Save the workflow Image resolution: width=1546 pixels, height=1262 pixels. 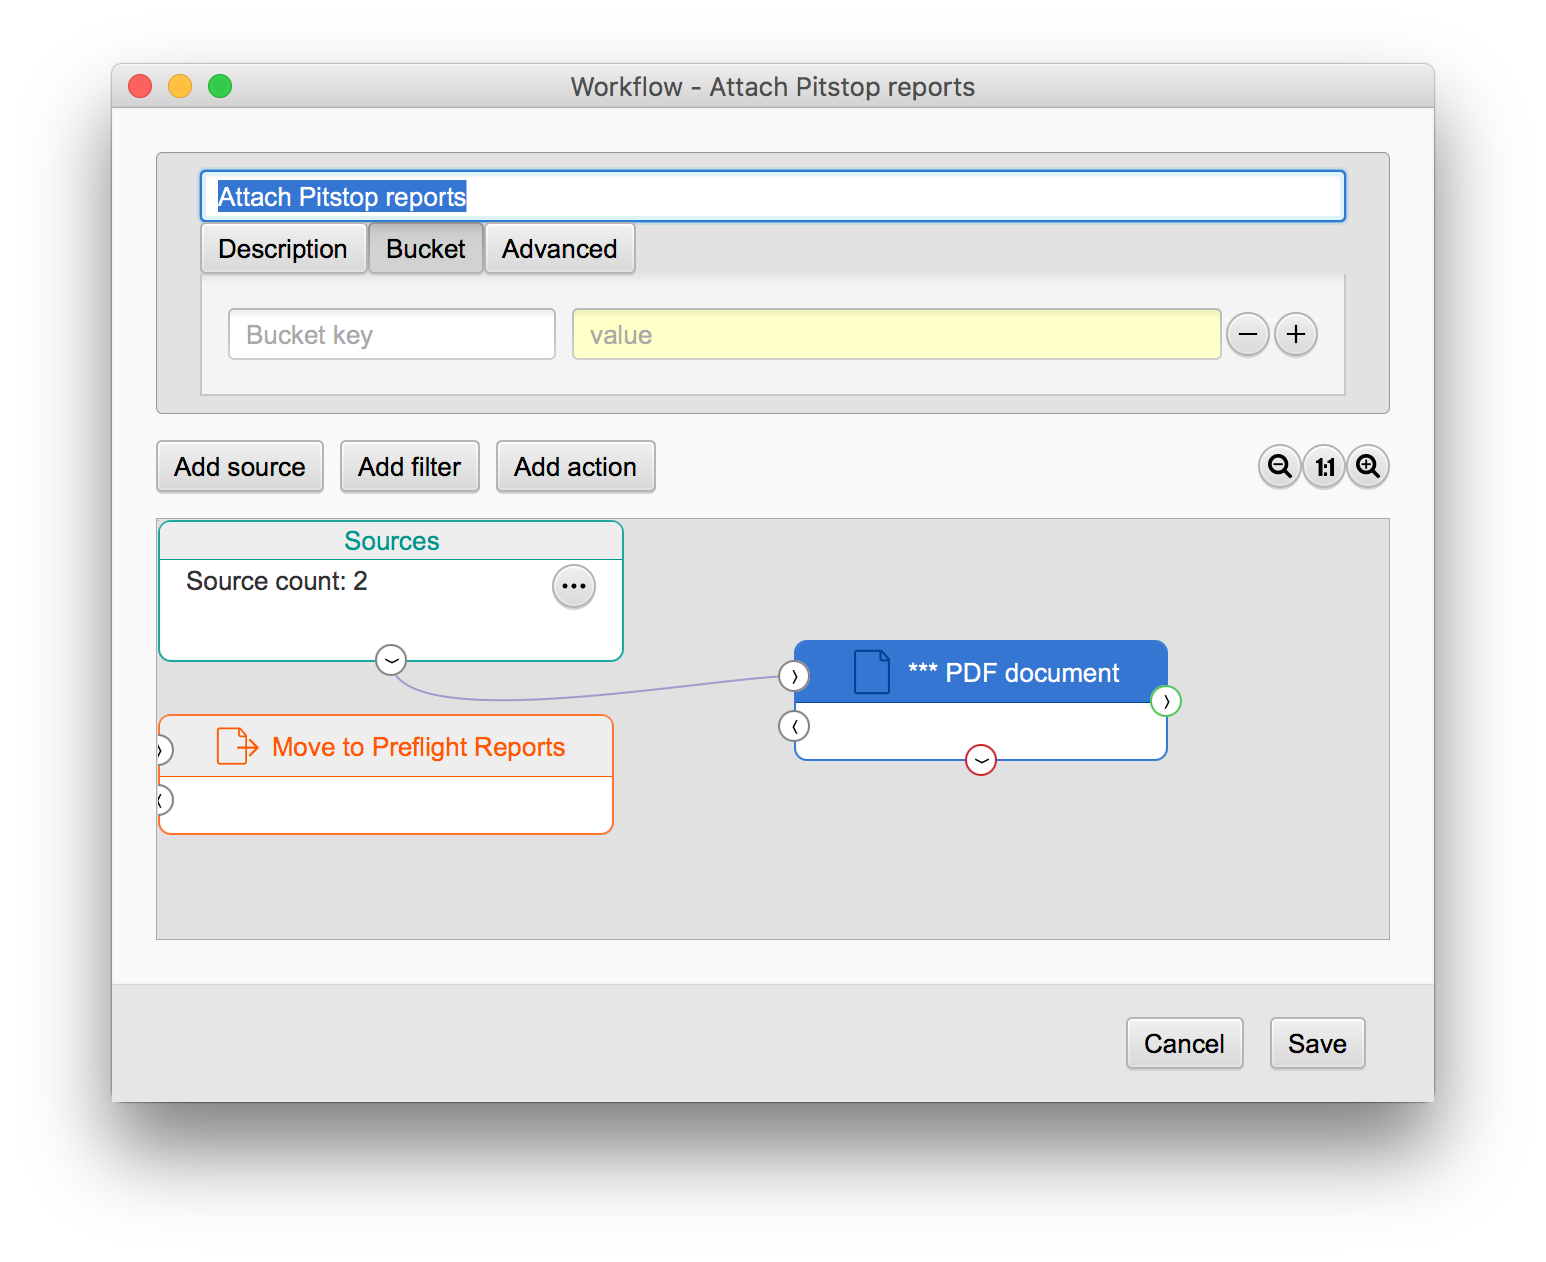(1318, 1044)
